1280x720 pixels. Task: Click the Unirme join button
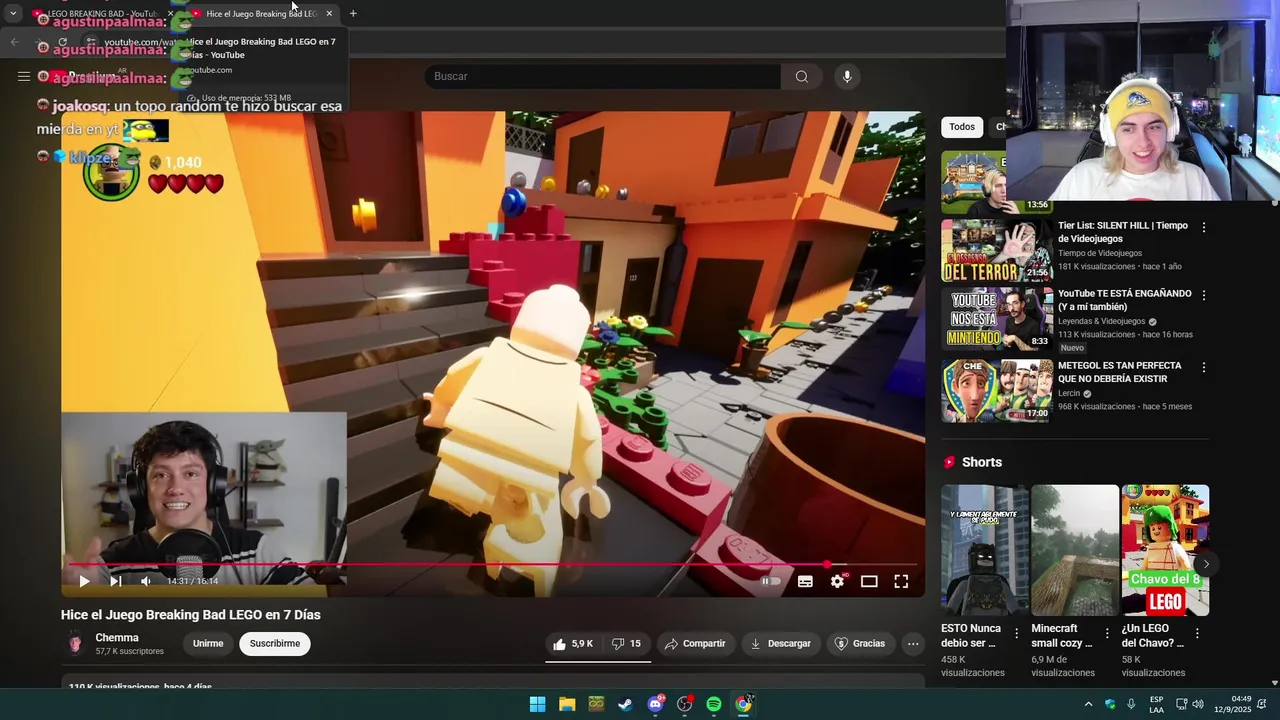(x=208, y=644)
